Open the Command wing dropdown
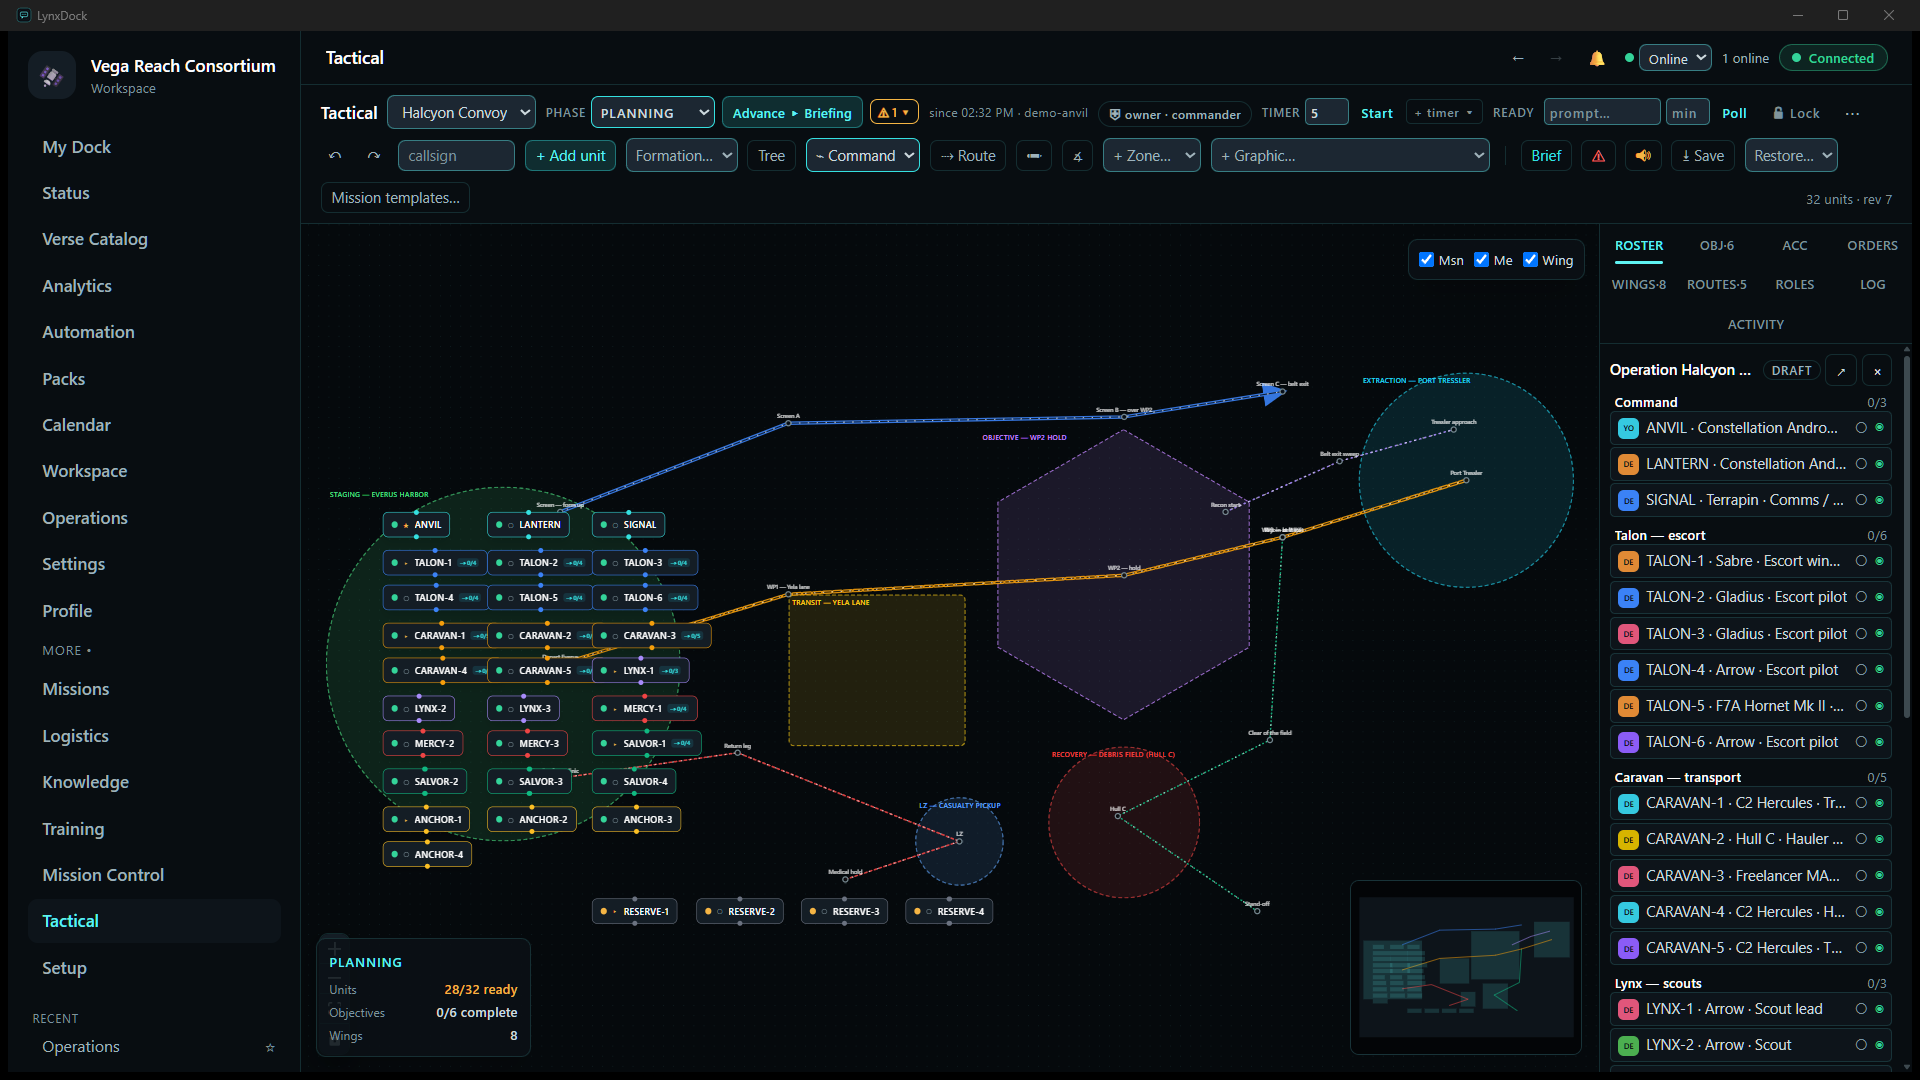Screen dimensions: 1920x1080 [863, 156]
